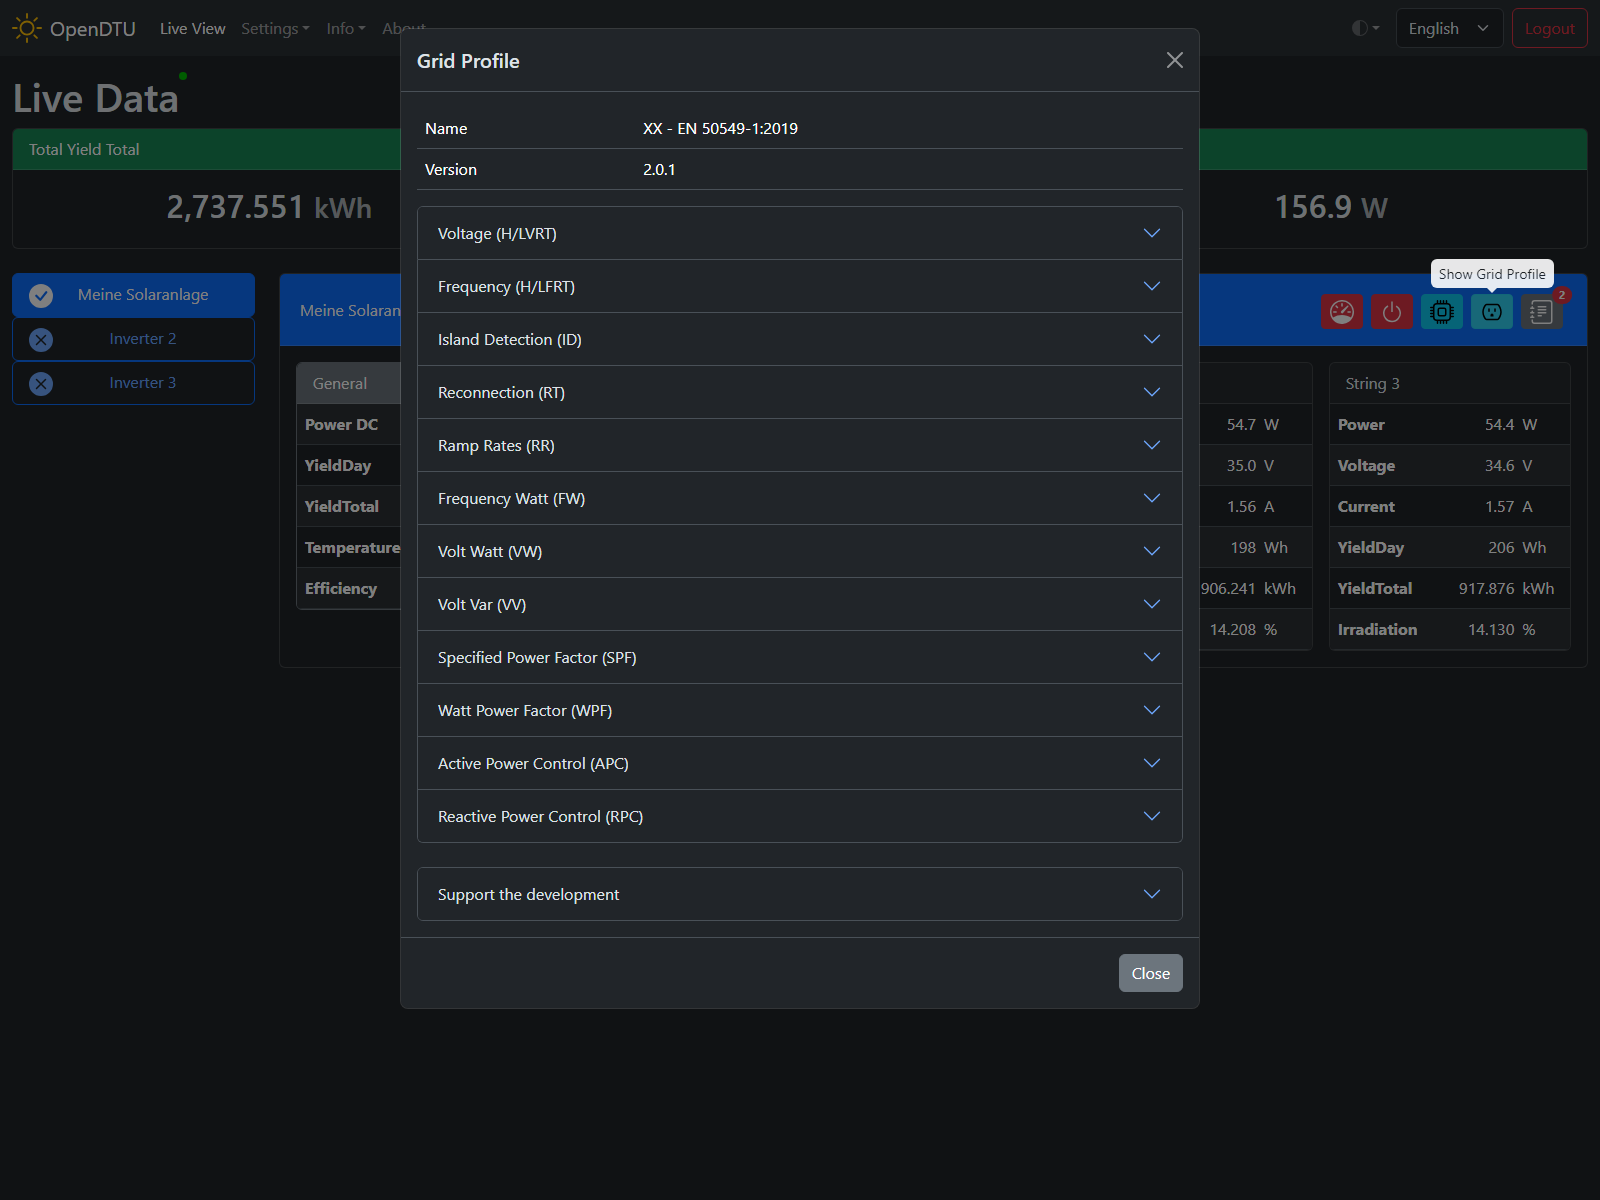Open the event log journal icon
The width and height of the screenshot is (1600, 1200).
tap(1541, 312)
